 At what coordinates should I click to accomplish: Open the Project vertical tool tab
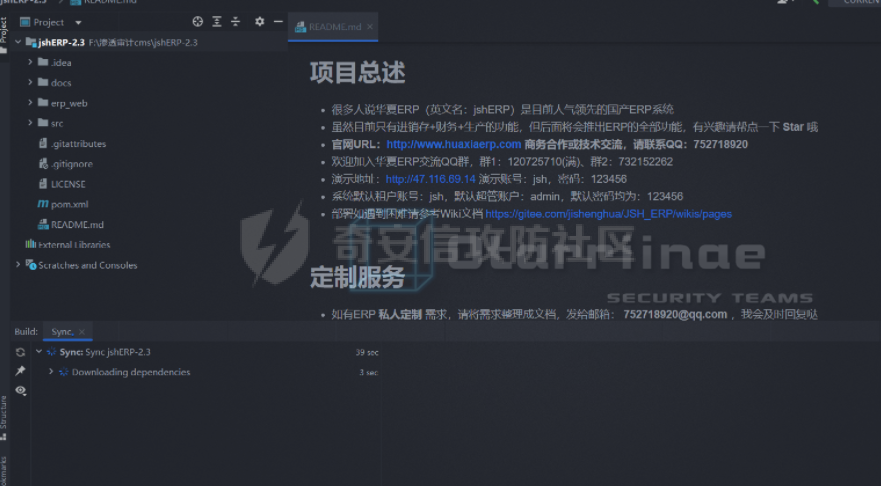pyautogui.click(x=3, y=35)
